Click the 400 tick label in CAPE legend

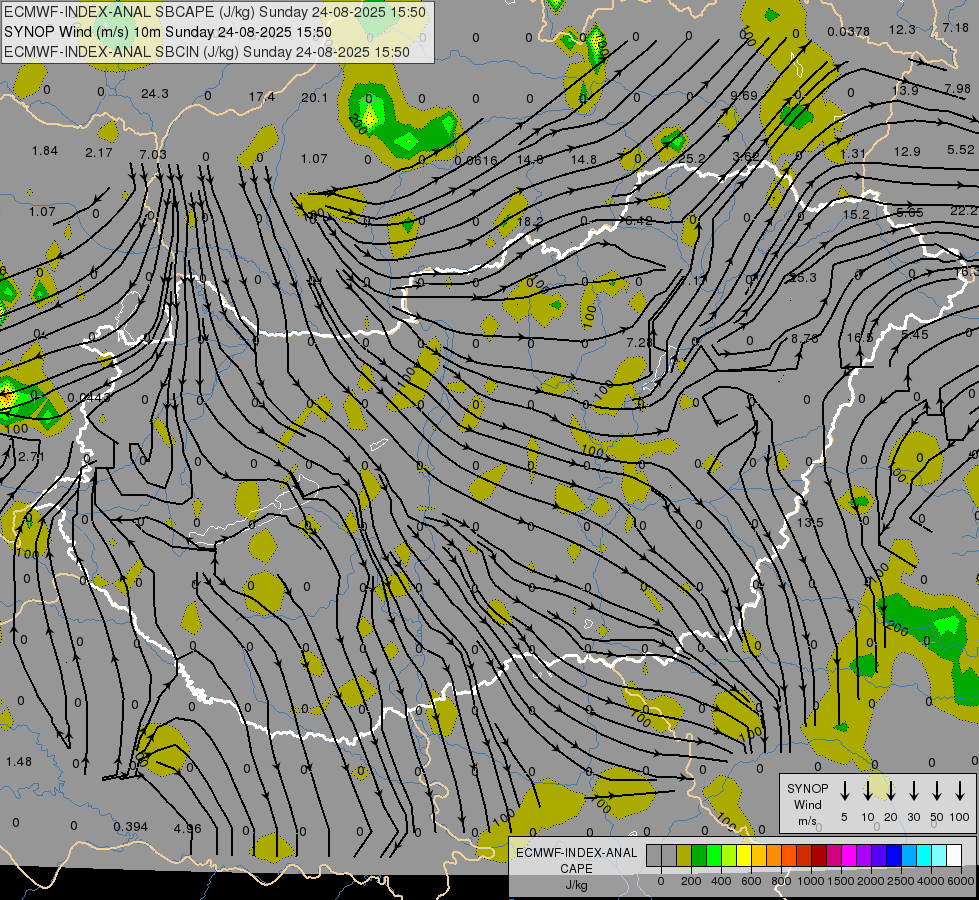click(x=721, y=881)
